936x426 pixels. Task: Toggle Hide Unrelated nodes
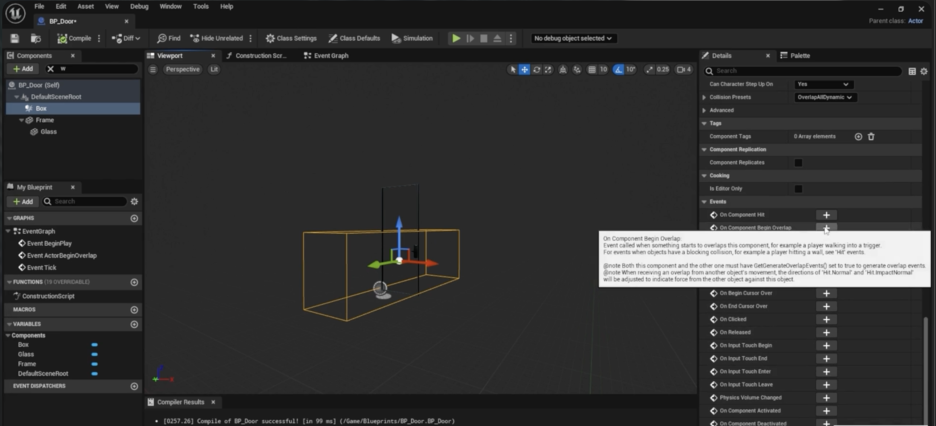[x=216, y=38]
